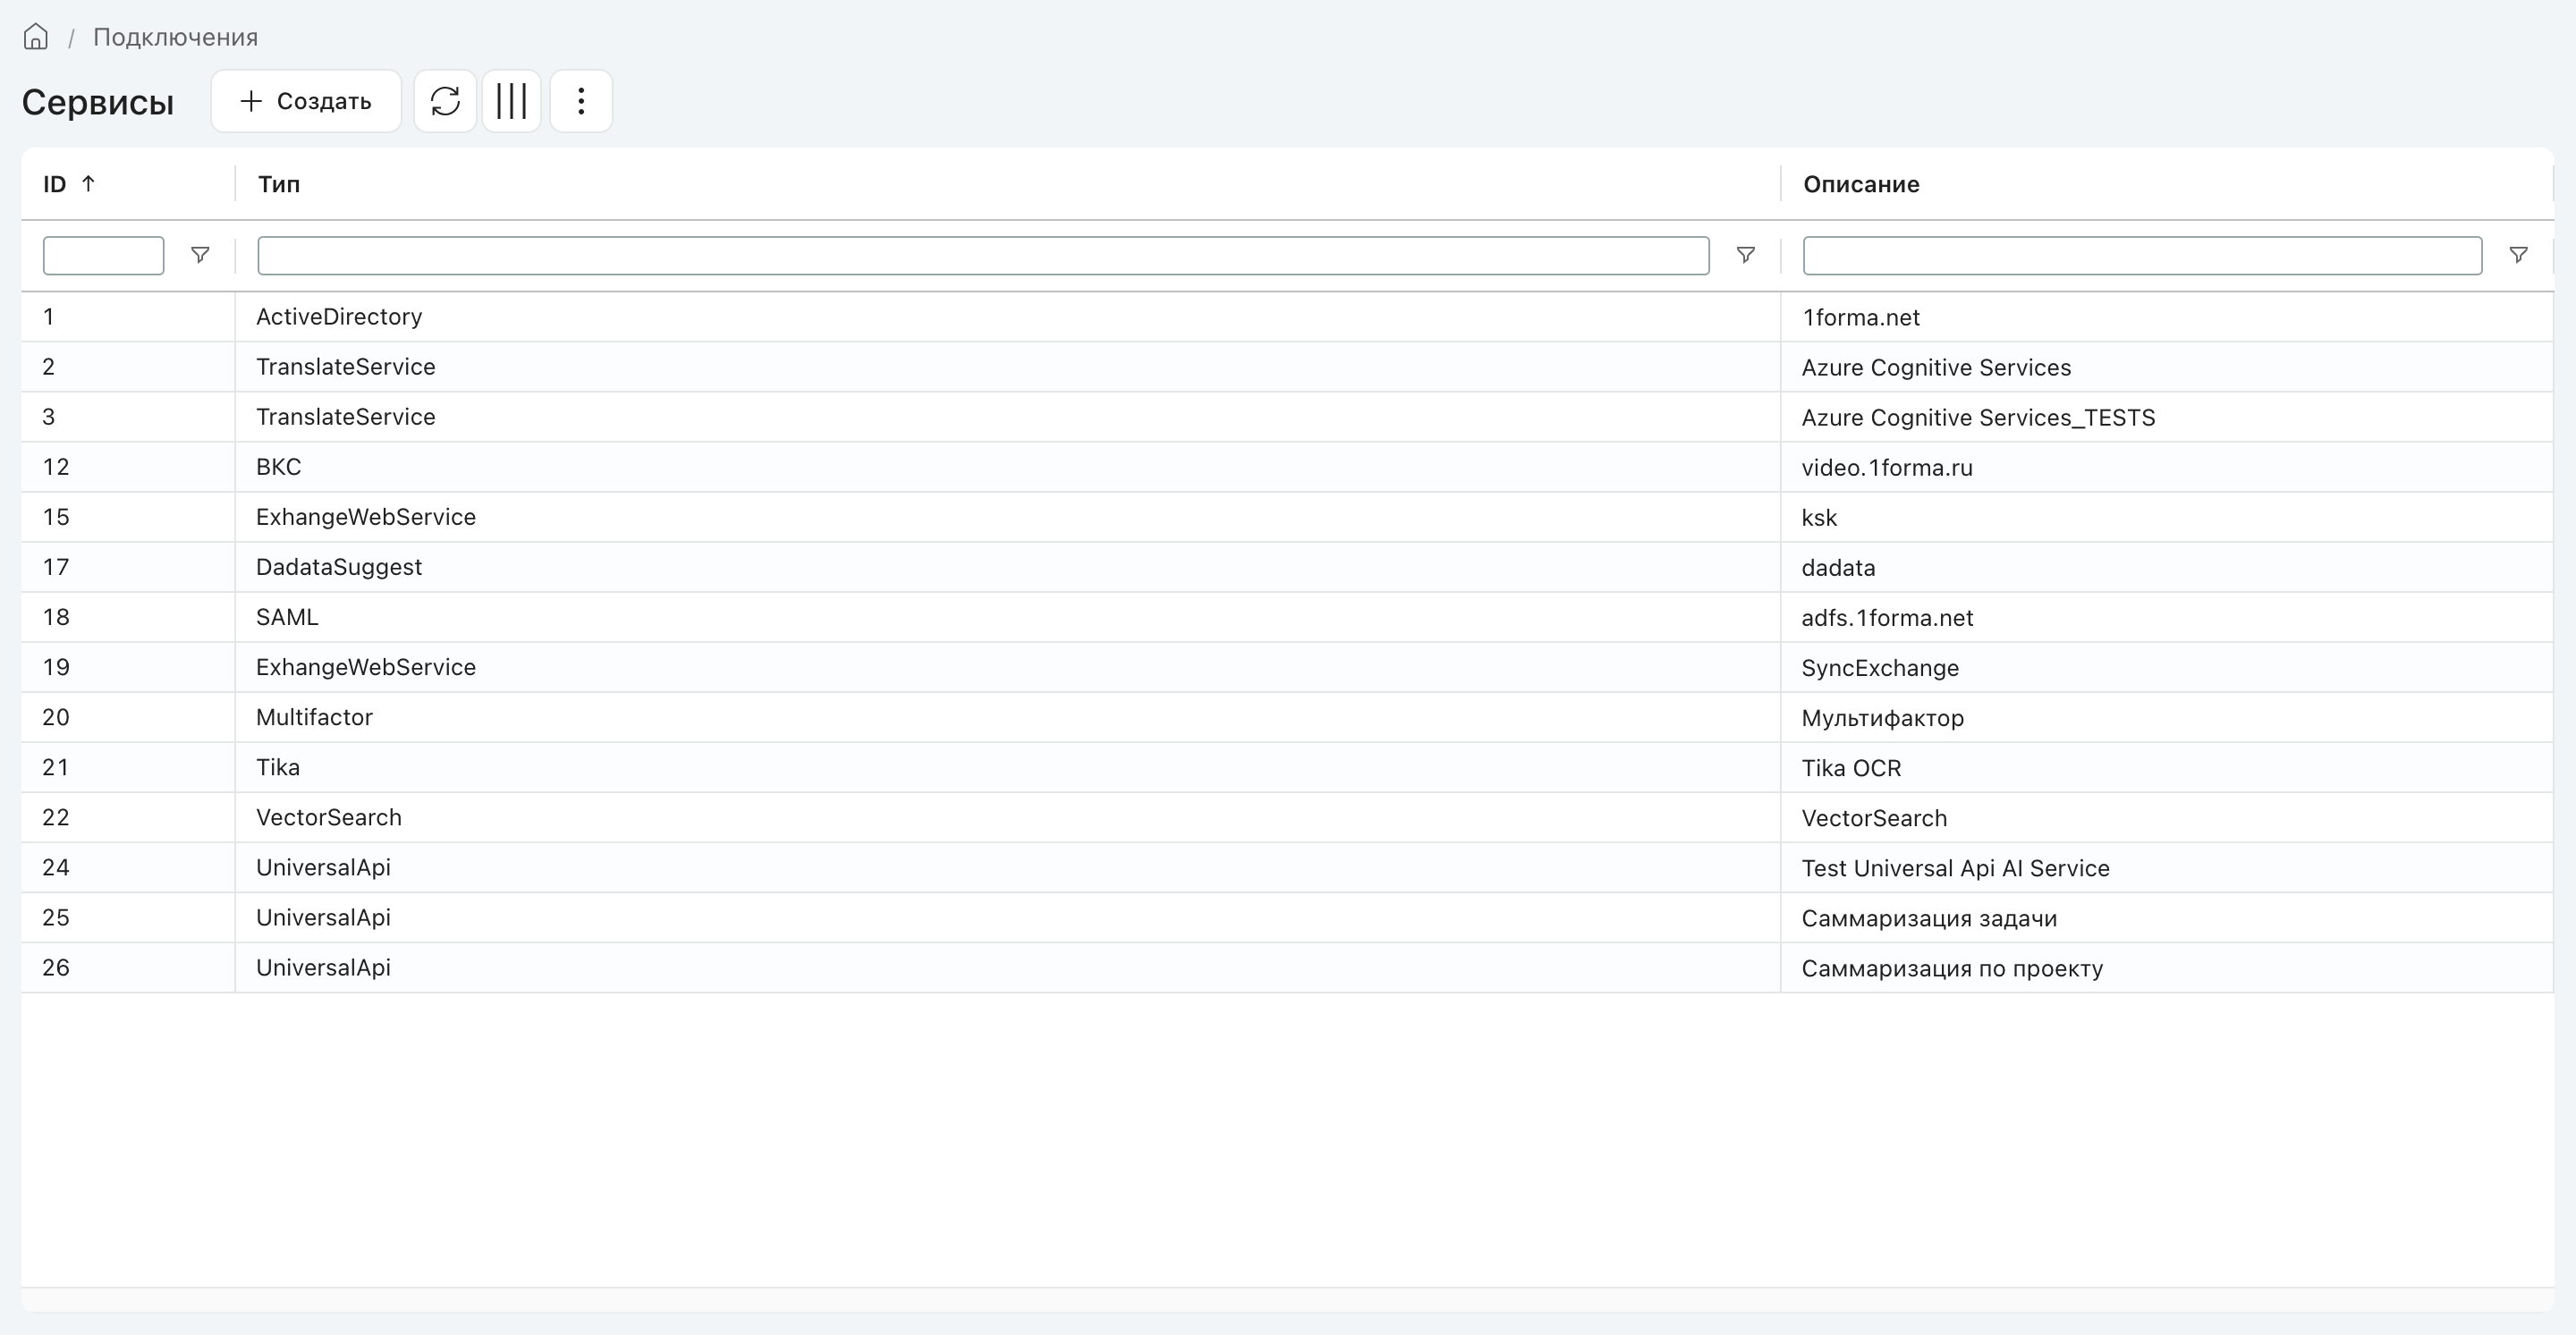Viewport: 2576px width, 1335px height.
Task: Select the SAML type cell
Action: [1007, 617]
